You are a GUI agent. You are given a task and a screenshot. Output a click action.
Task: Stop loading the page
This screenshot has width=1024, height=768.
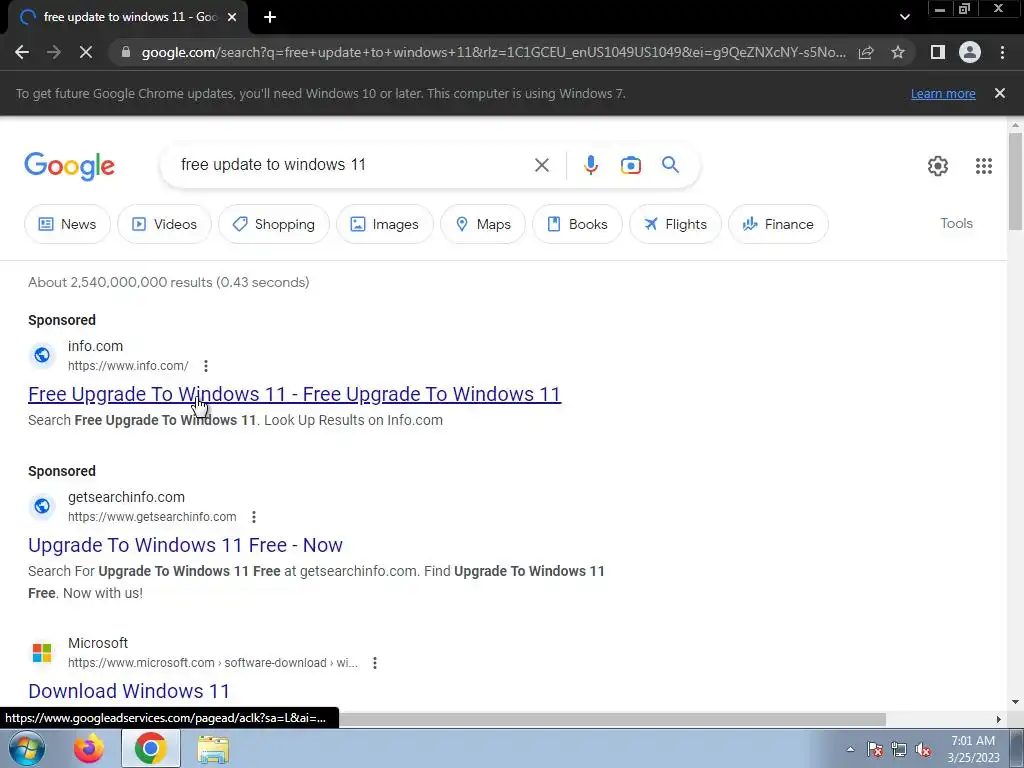point(86,52)
